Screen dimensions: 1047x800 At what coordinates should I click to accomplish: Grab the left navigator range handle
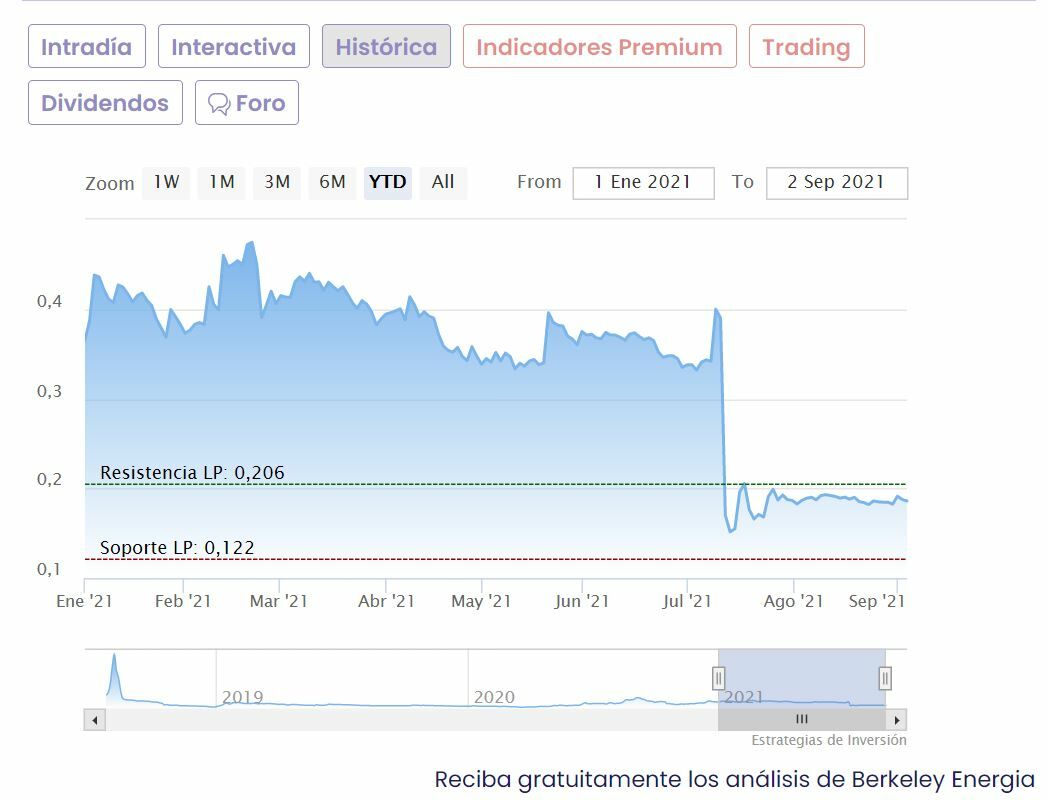pos(718,678)
